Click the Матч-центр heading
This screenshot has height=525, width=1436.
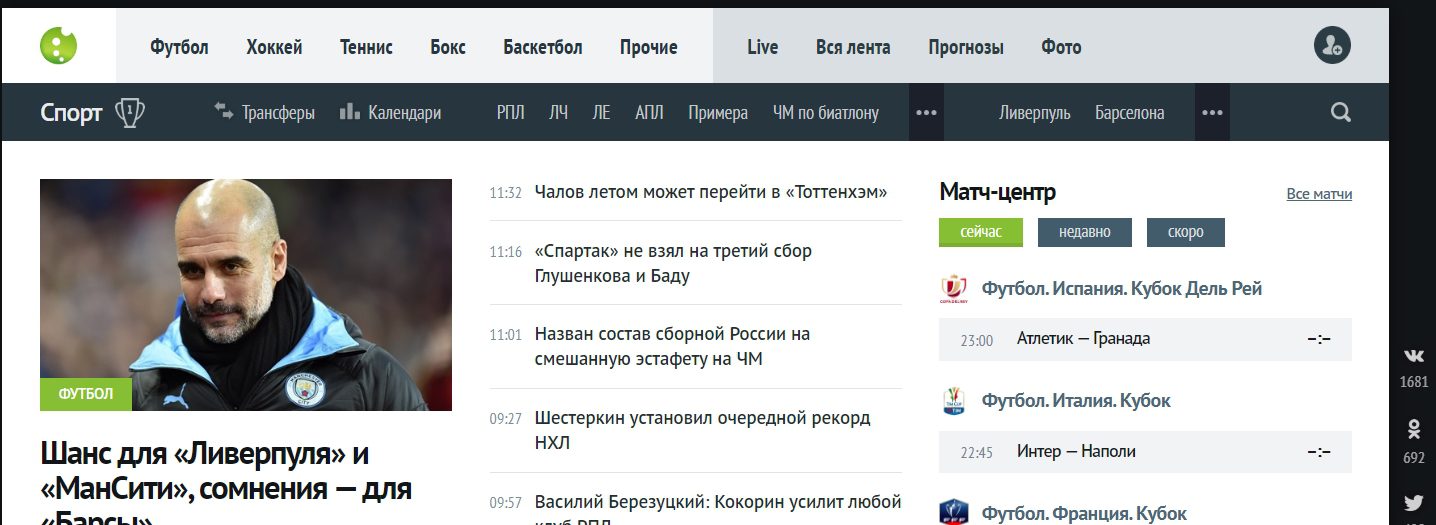[x=997, y=192]
